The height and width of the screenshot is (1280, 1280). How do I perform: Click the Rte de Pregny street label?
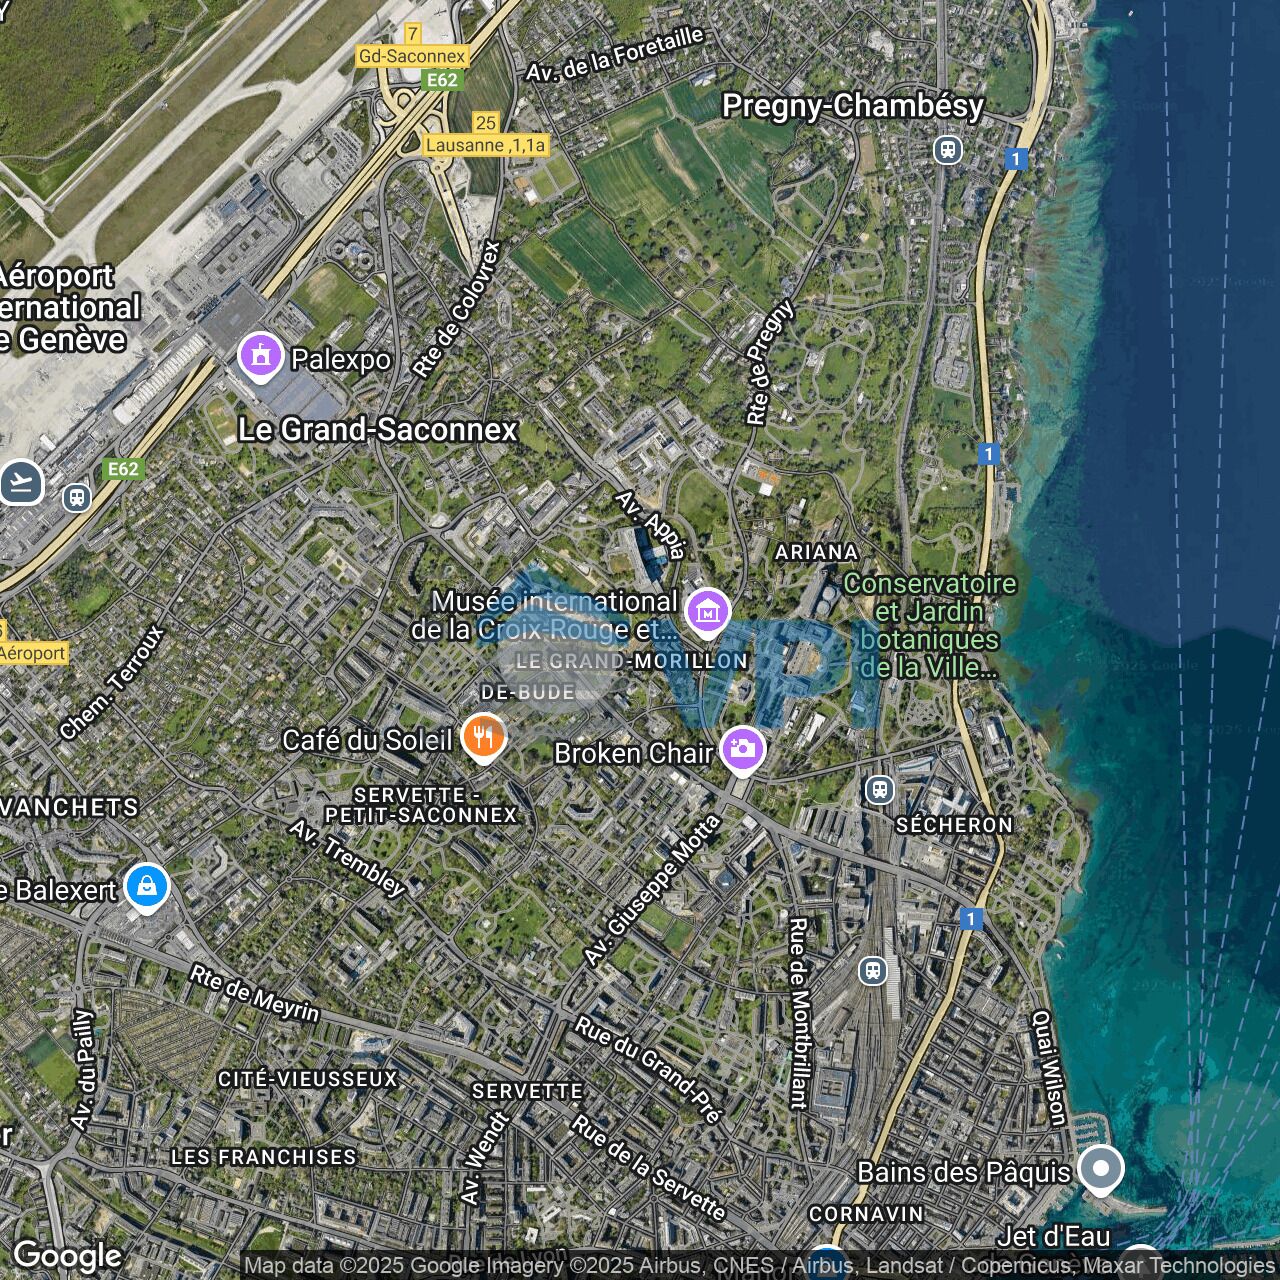770,362
